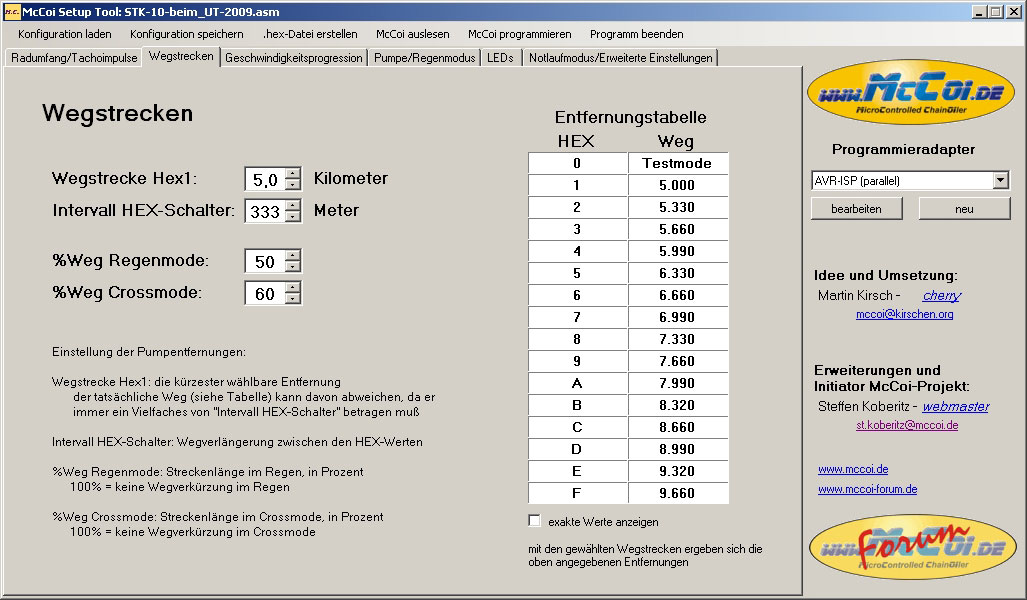
Task: Enable 'exakte Werte anzeigen' checkbox
Action: point(534,521)
